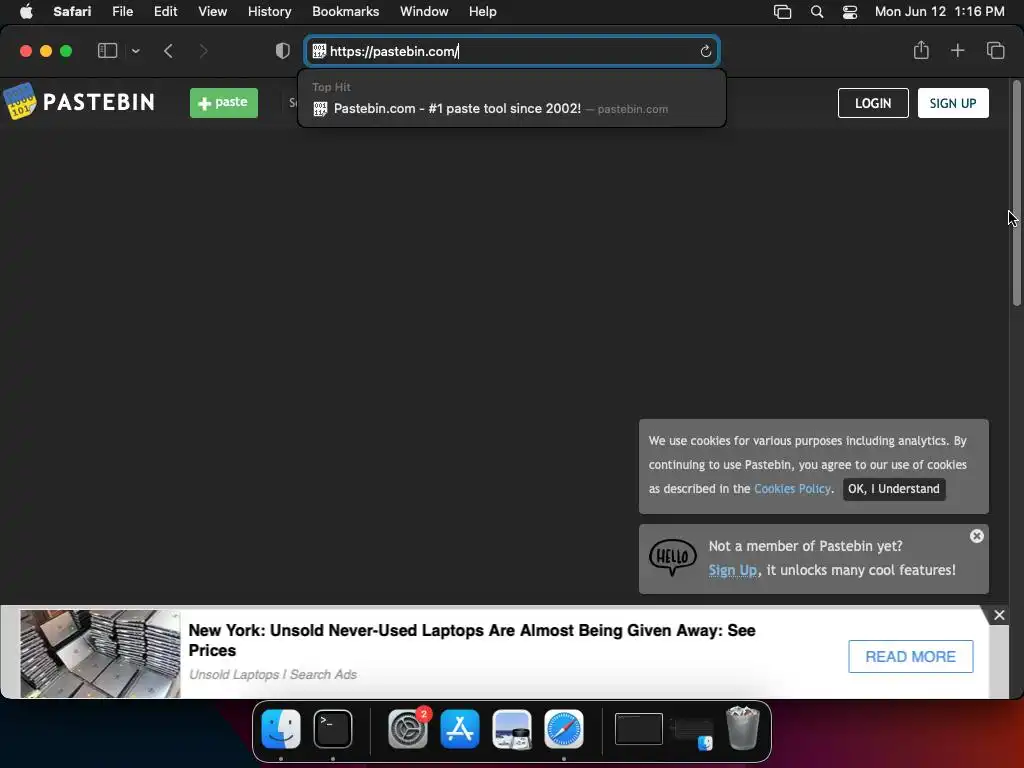Click the Pastebin logo
Image resolution: width=1024 pixels, height=768 pixels.
(x=79, y=102)
